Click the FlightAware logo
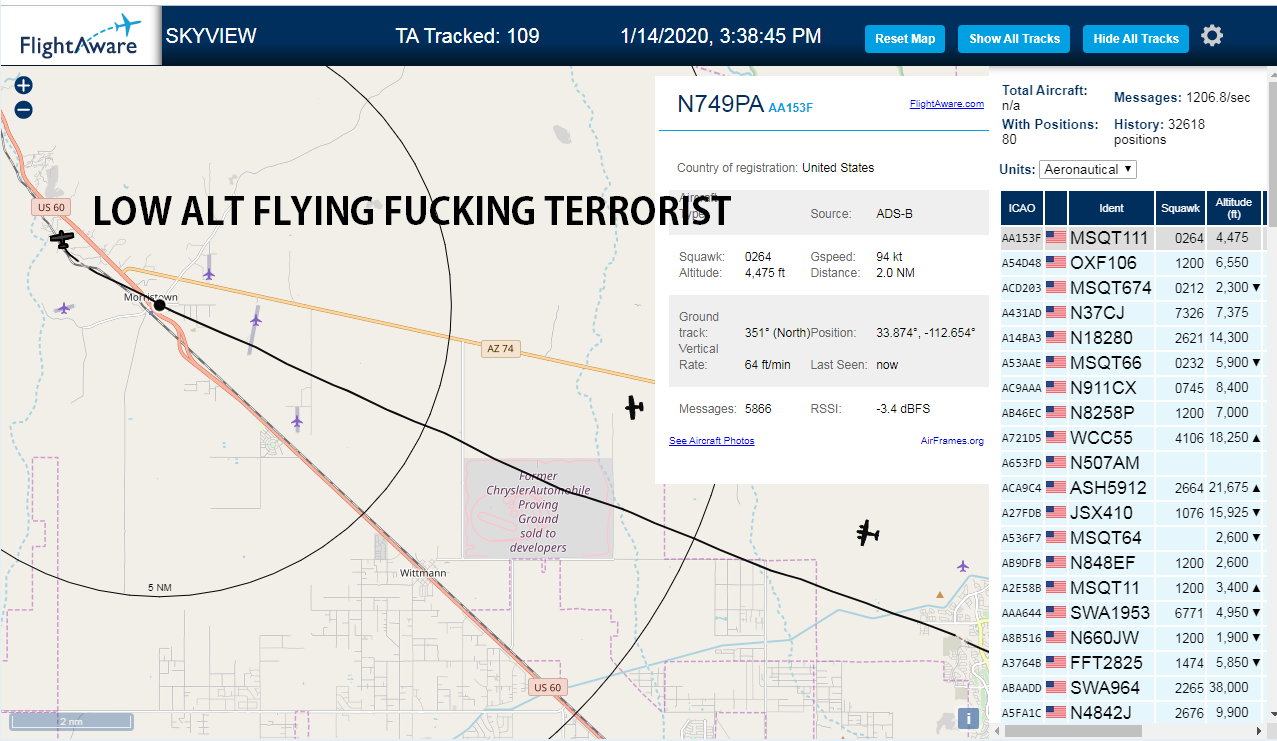 tap(80, 36)
